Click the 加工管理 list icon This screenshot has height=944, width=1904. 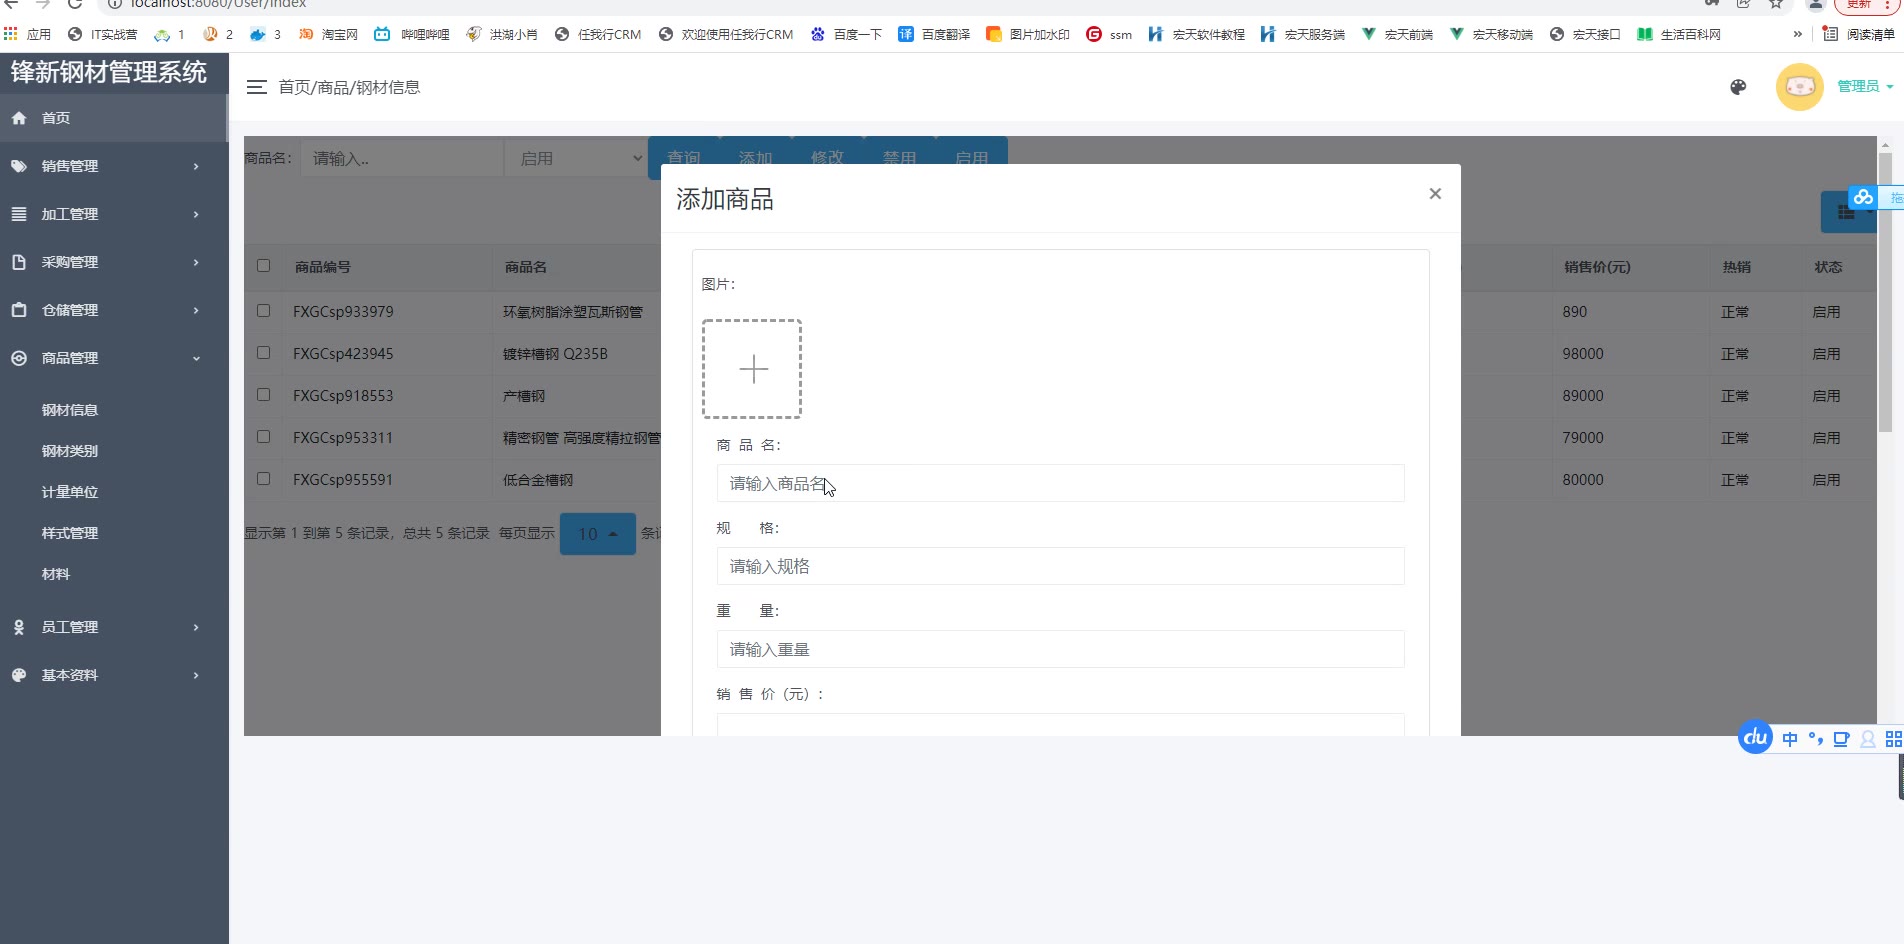(x=19, y=214)
